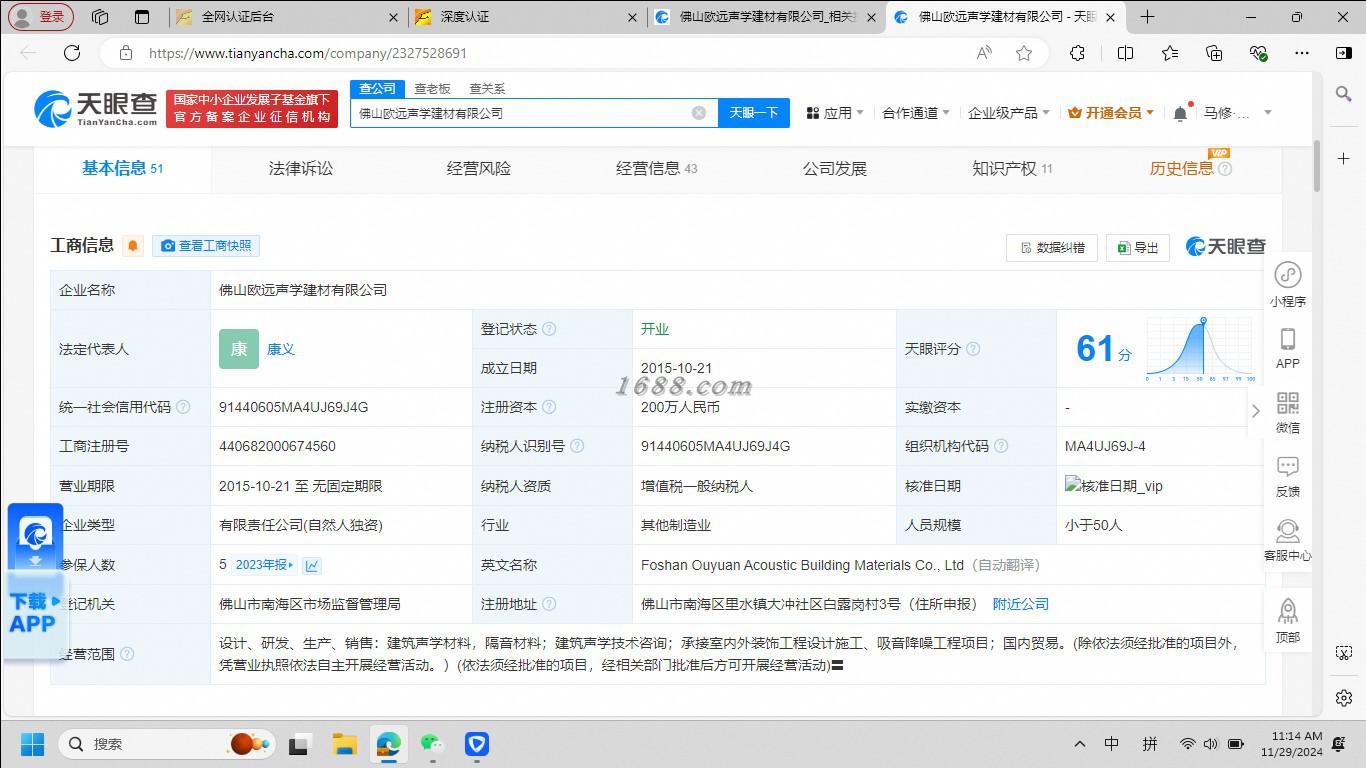Open the 附近公司 nearby companies link
This screenshot has width=1366, height=768.
[1021, 604]
